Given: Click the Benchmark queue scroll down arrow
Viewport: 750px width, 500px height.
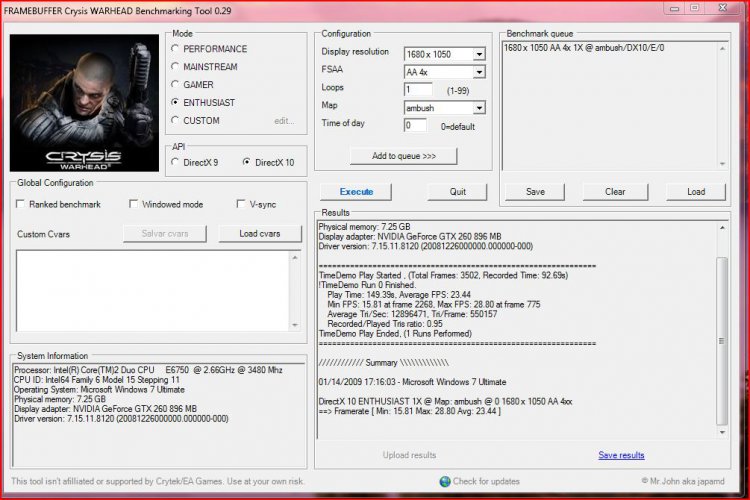Looking at the screenshot, I should point(722,164).
